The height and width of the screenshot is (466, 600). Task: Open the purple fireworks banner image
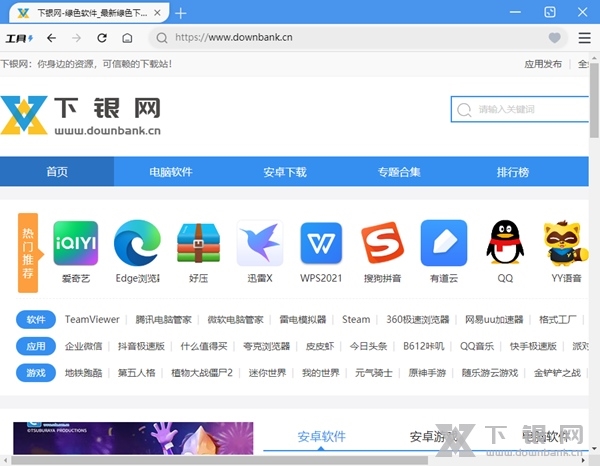[133, 438]
